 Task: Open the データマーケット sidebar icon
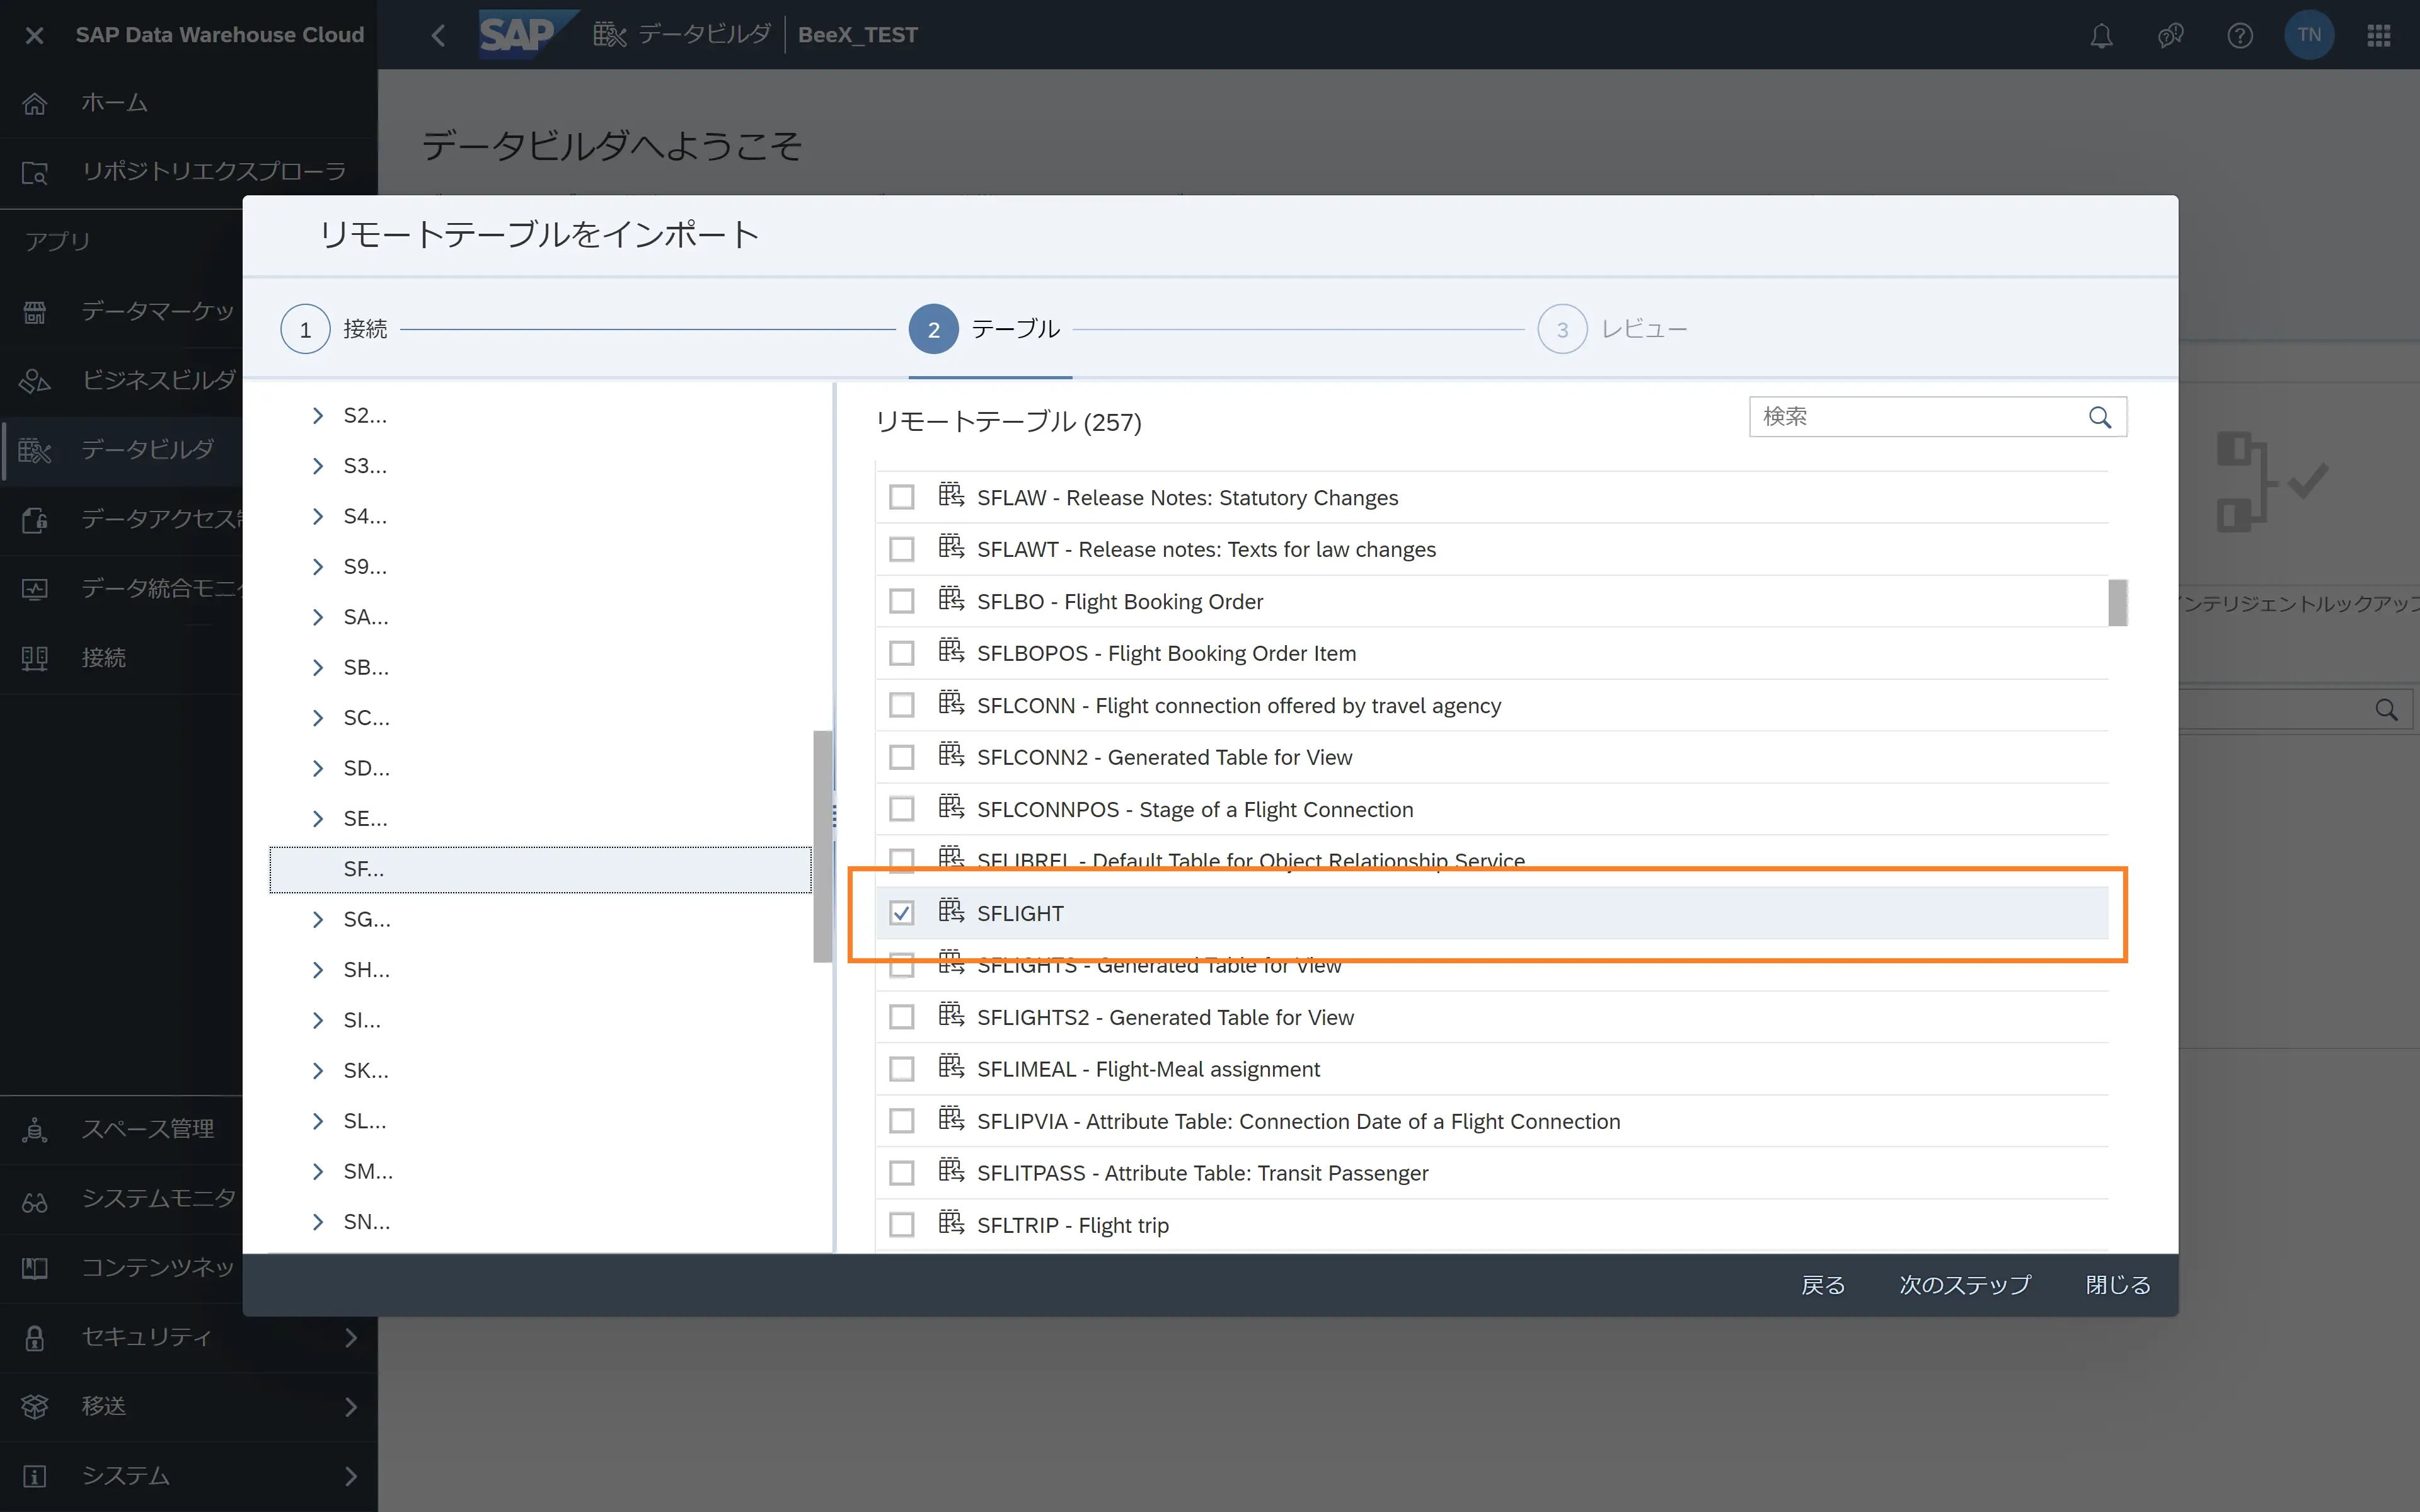35,312
